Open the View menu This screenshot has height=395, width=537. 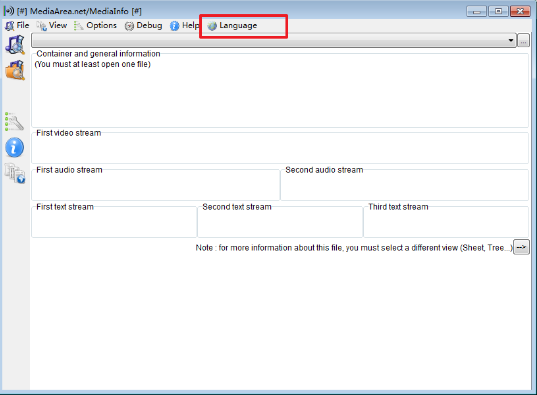(52, 25)
